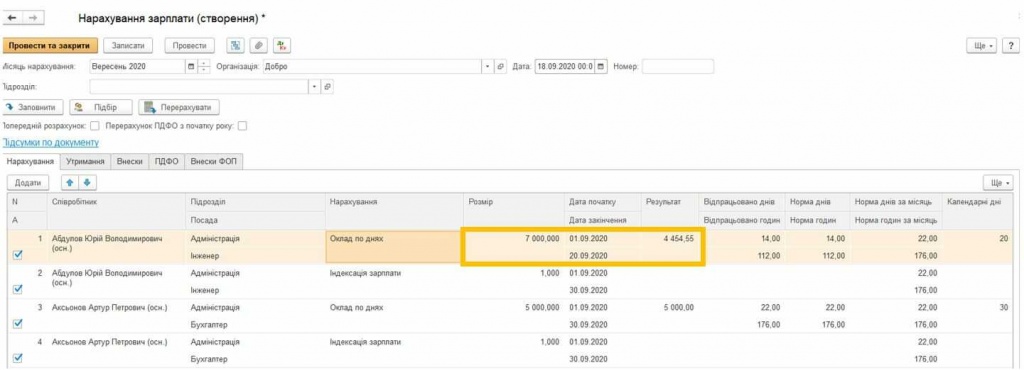
Task: Toggle checkbox in row 3 Аксьонов
Action: point(18,323)
